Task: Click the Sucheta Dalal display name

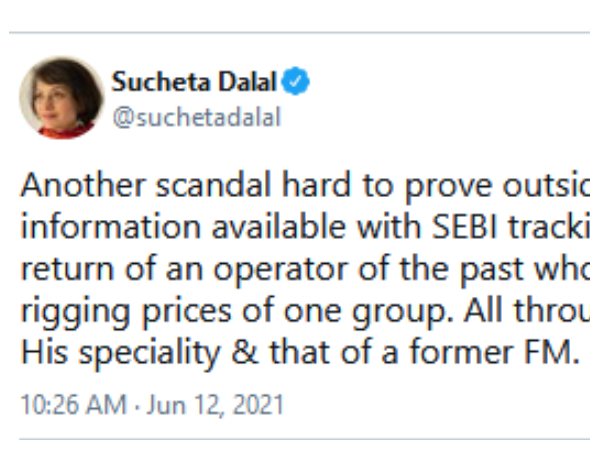Action: pos(195,81)
